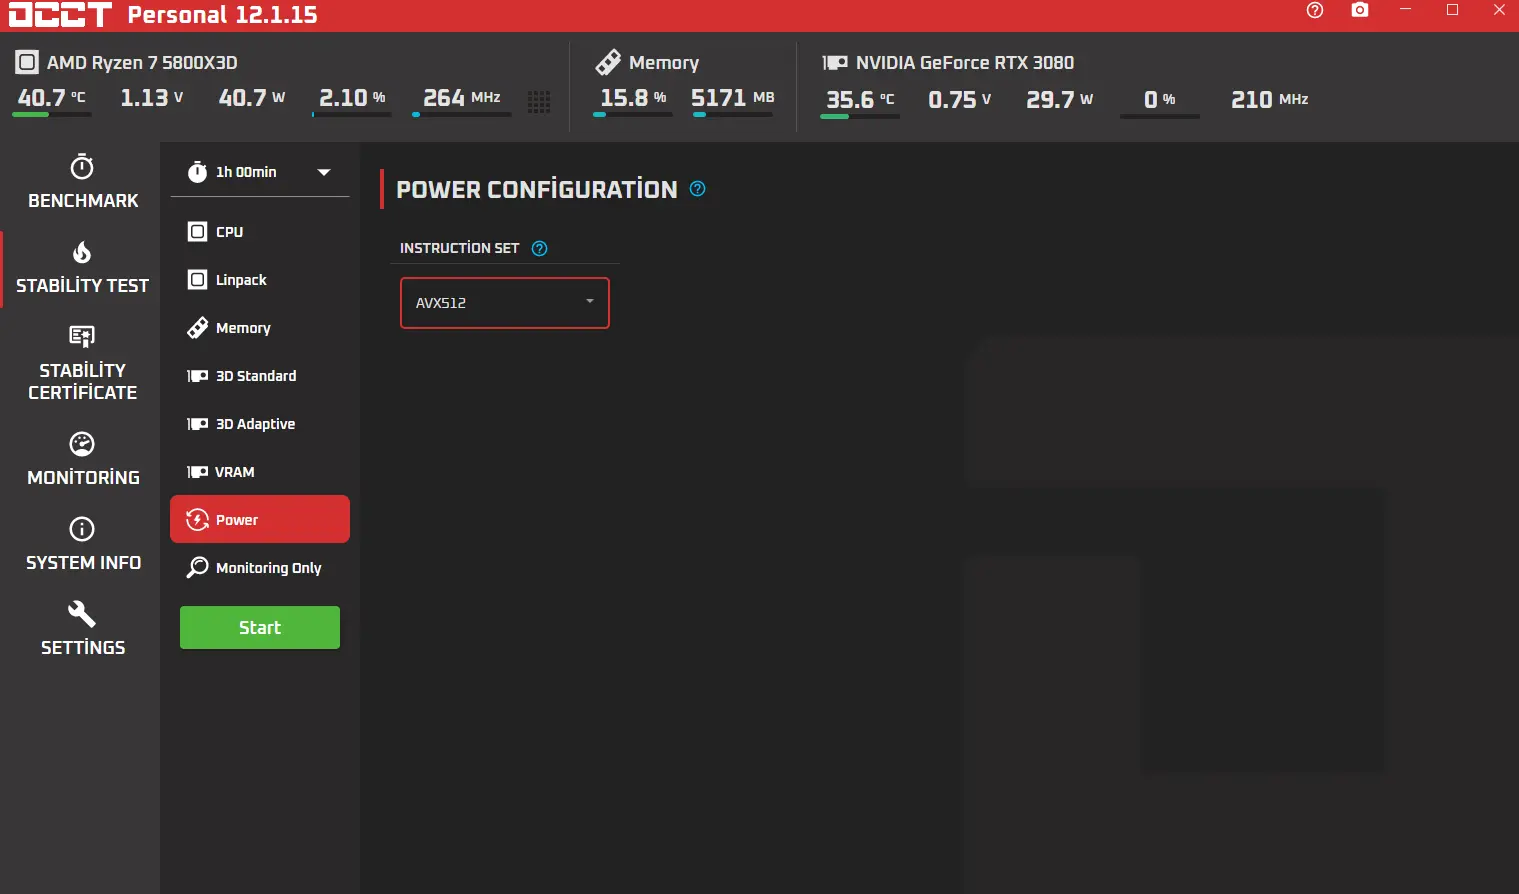Screen dimensions: 1519x894
Task: Select the VRAM test
Action: [x=260, y=472]
